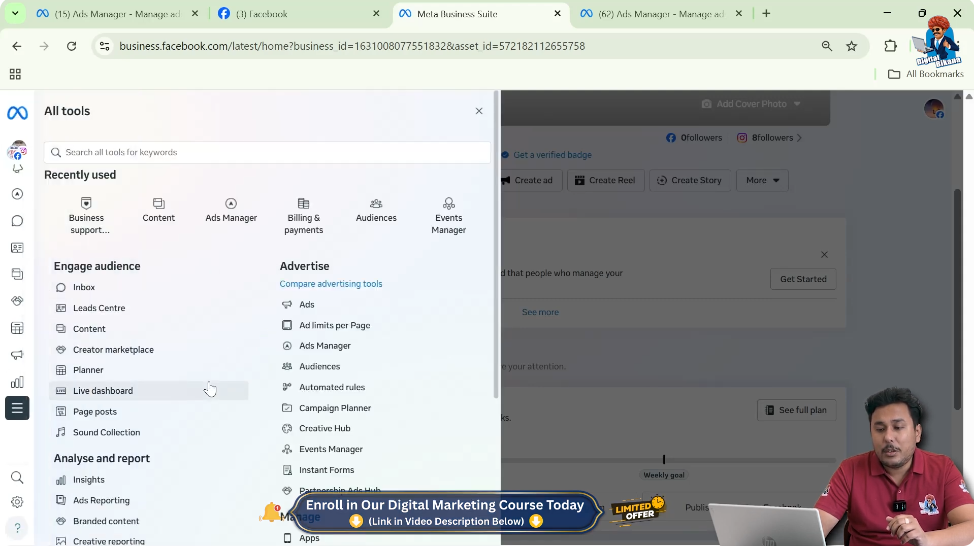Click the Compare advertising tools link
974x546 pixels.
[x=330, y=284]
